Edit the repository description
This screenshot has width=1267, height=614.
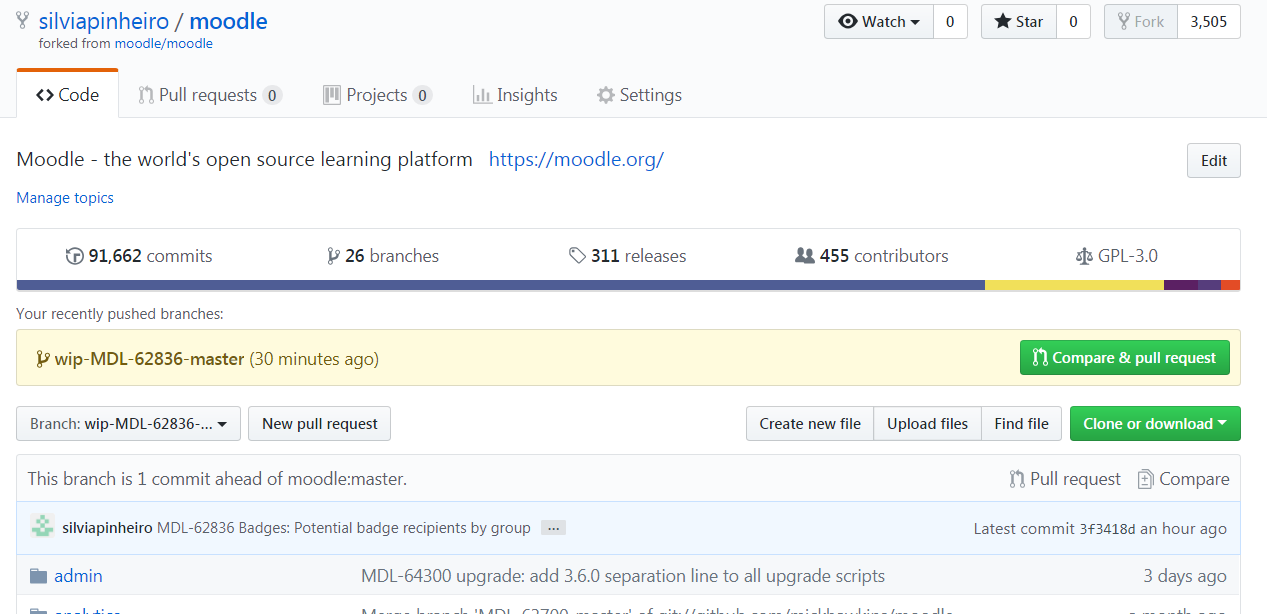(1214, 161)
